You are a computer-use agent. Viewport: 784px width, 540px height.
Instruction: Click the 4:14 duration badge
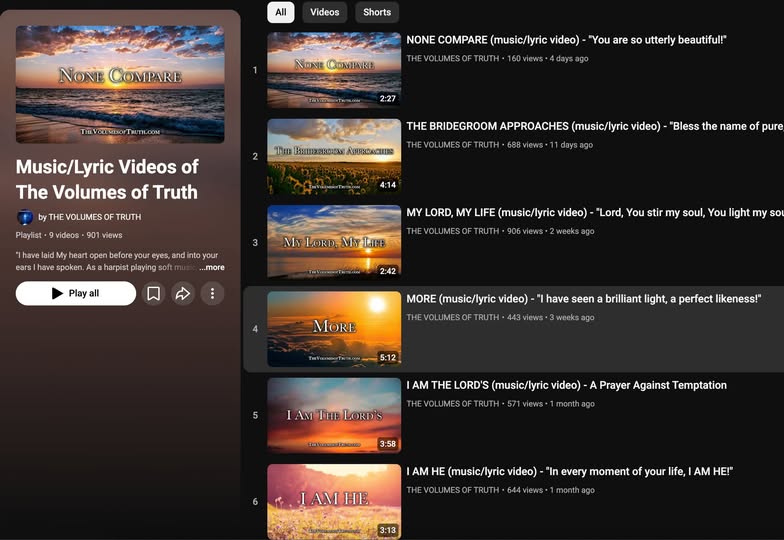pos(388,185)
